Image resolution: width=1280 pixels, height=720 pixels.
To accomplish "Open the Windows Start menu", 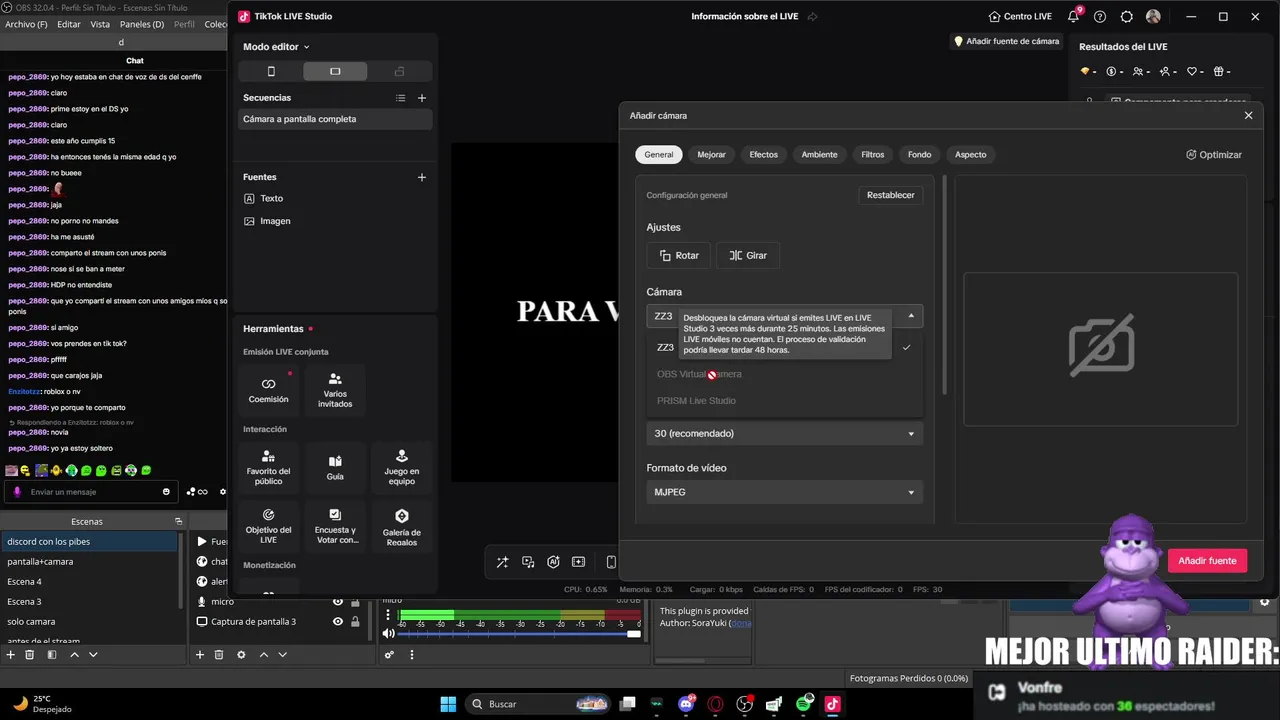I will coord(449,704).
